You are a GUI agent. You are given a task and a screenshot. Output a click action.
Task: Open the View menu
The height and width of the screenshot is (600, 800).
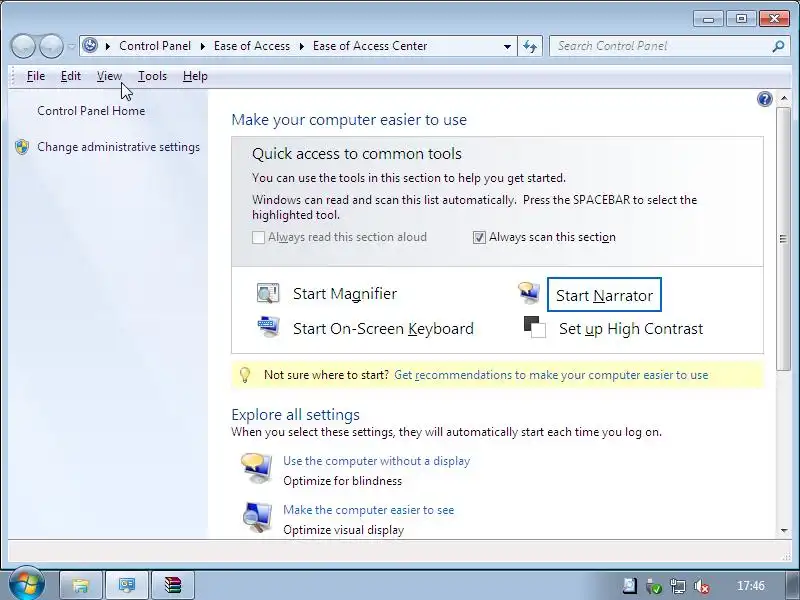[x=109, y=76]
